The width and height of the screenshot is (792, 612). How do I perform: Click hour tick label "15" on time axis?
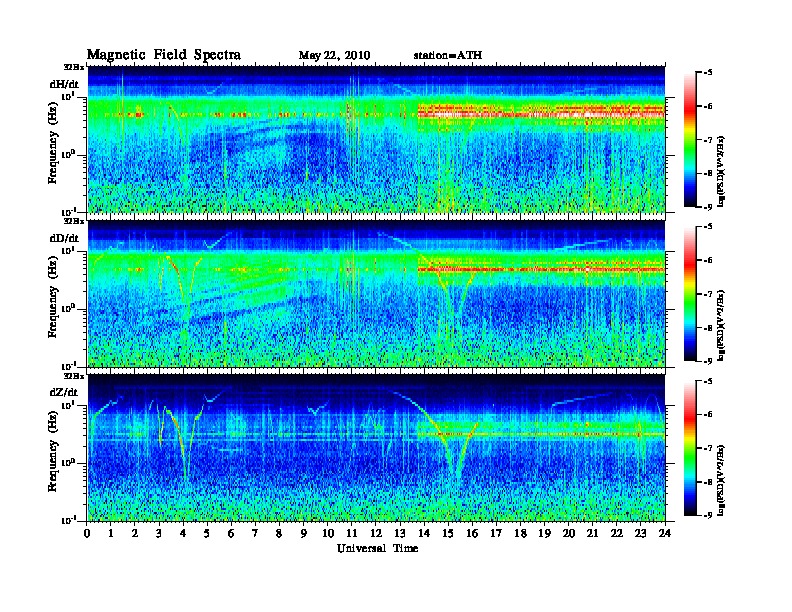tap(448, 533)
